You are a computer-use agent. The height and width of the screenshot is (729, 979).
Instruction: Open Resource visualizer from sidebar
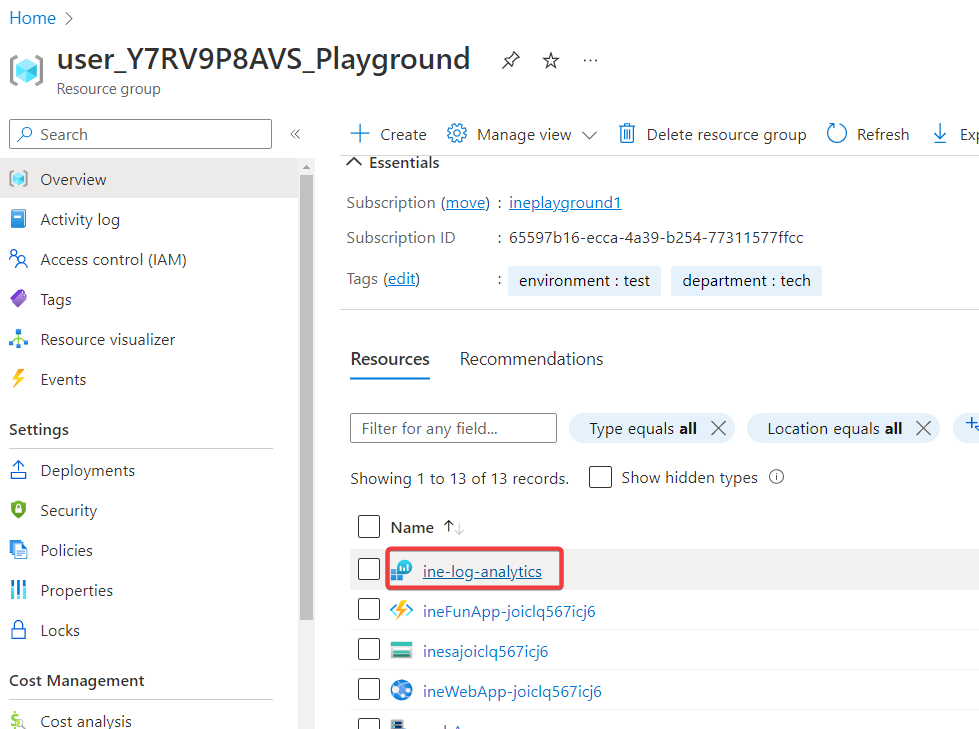pos(107,340)
